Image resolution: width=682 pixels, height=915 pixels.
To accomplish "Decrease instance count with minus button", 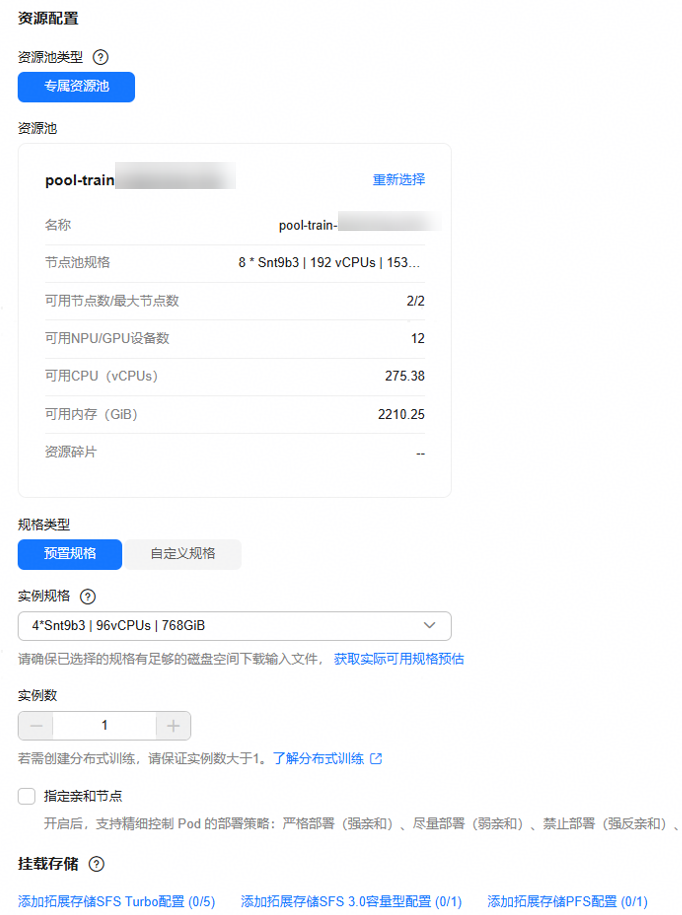I will coord(36,726).
